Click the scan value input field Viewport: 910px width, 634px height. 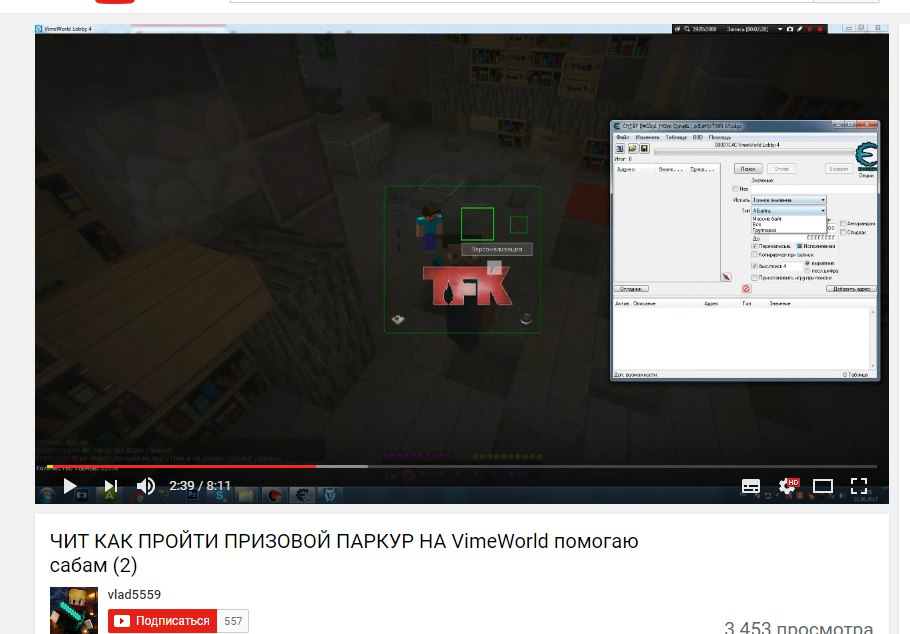812,189
